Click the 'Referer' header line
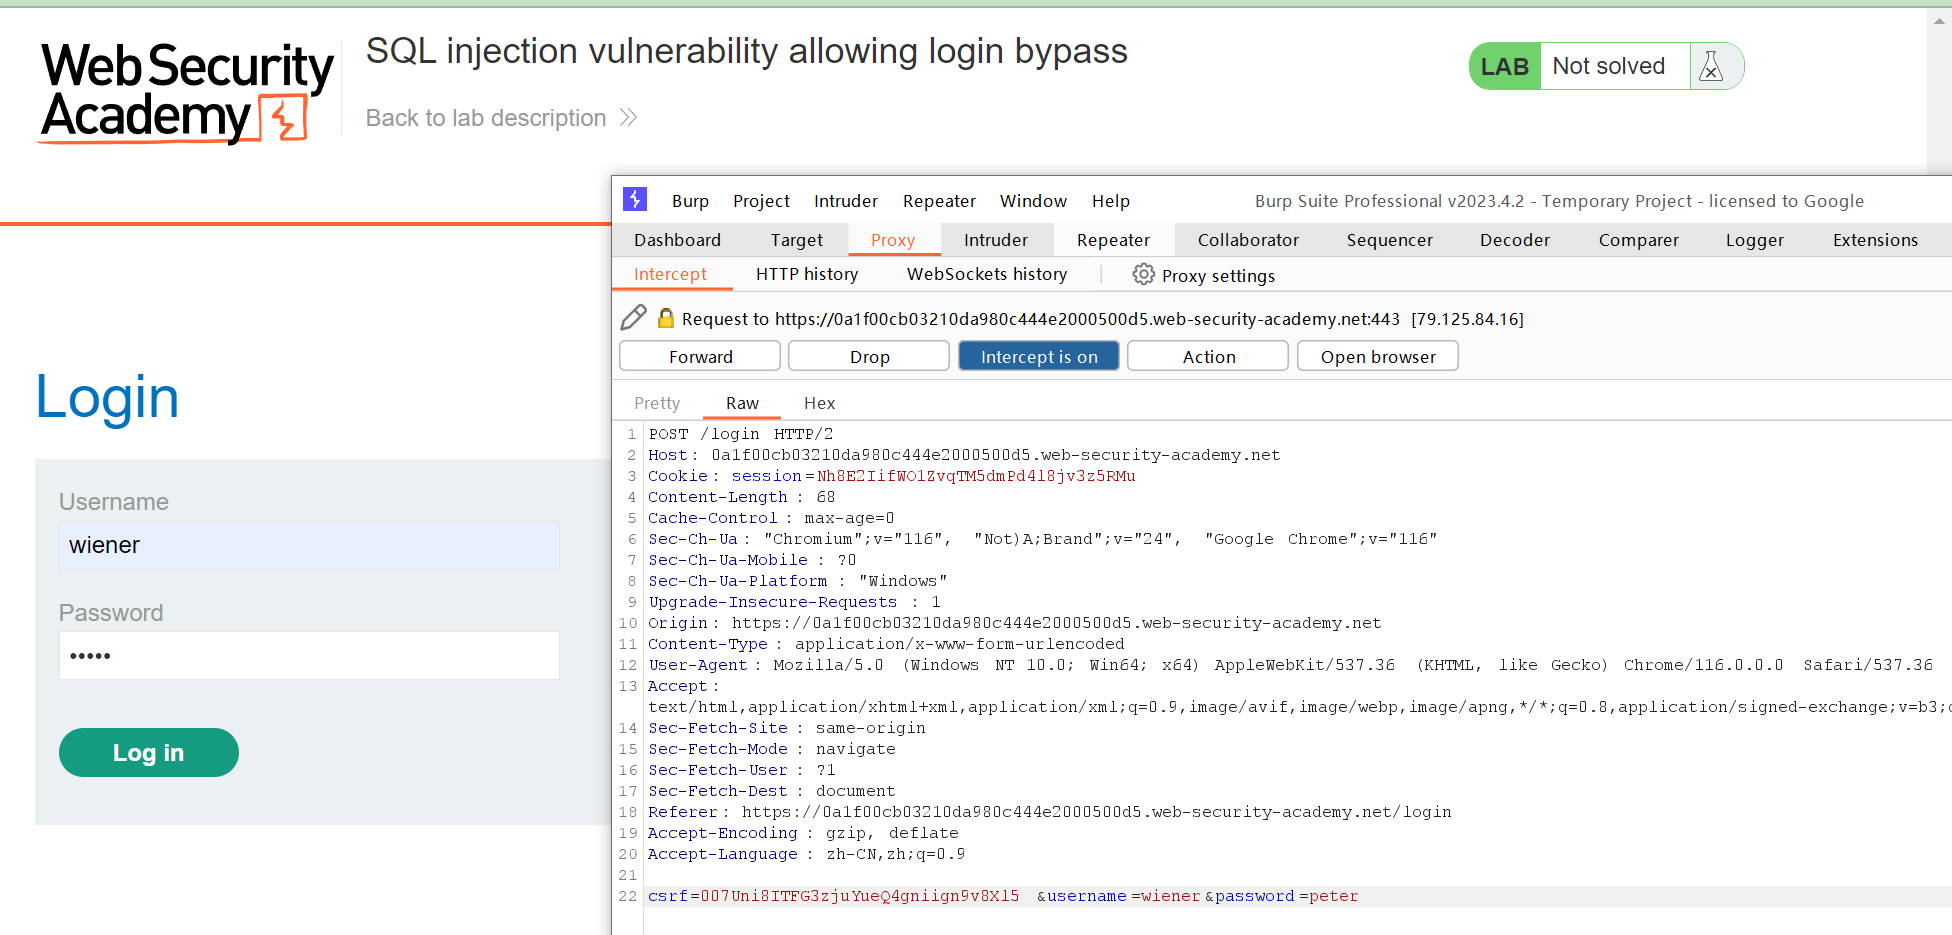Viewport: 1952px width, 935px height. [1050, 812]
